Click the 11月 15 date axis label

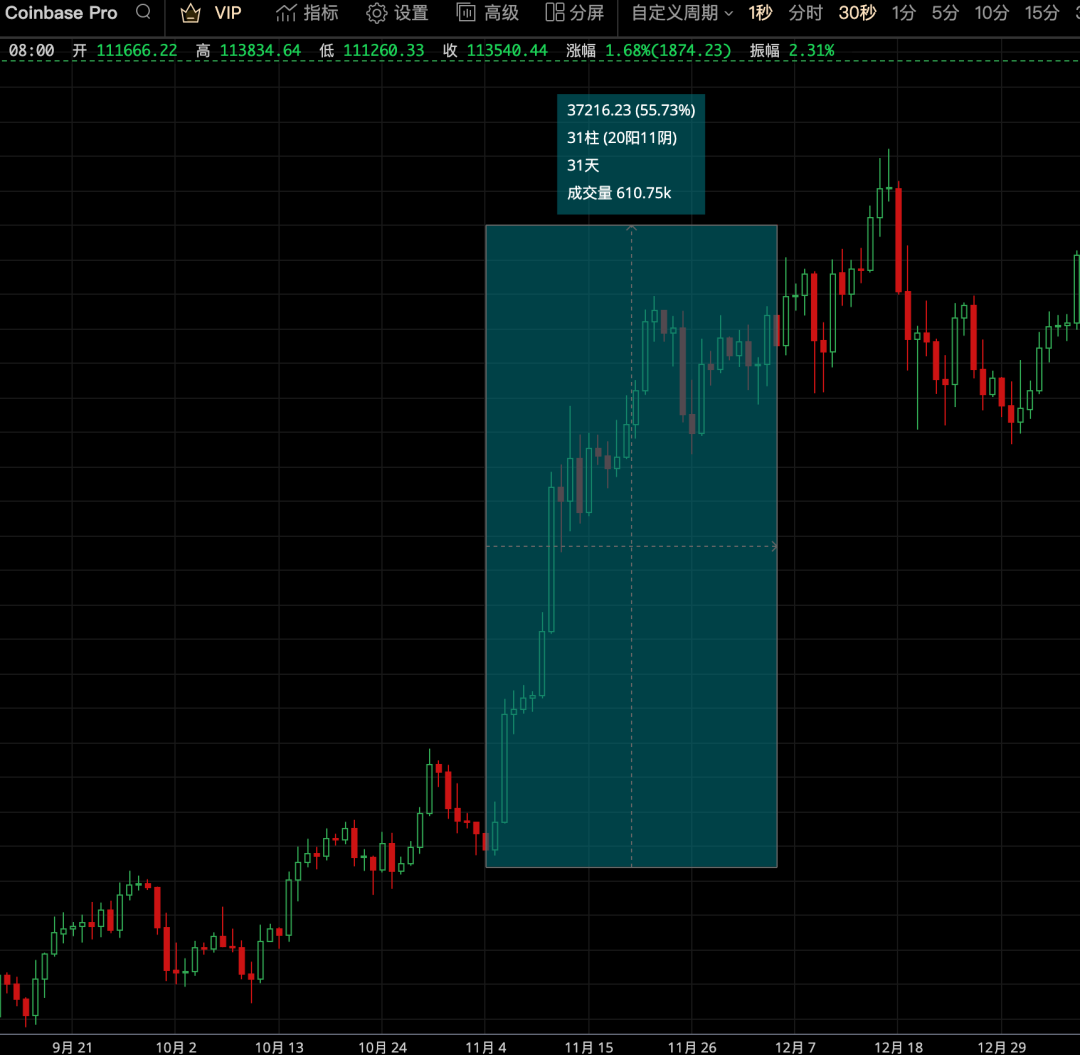coord(589,1047)
